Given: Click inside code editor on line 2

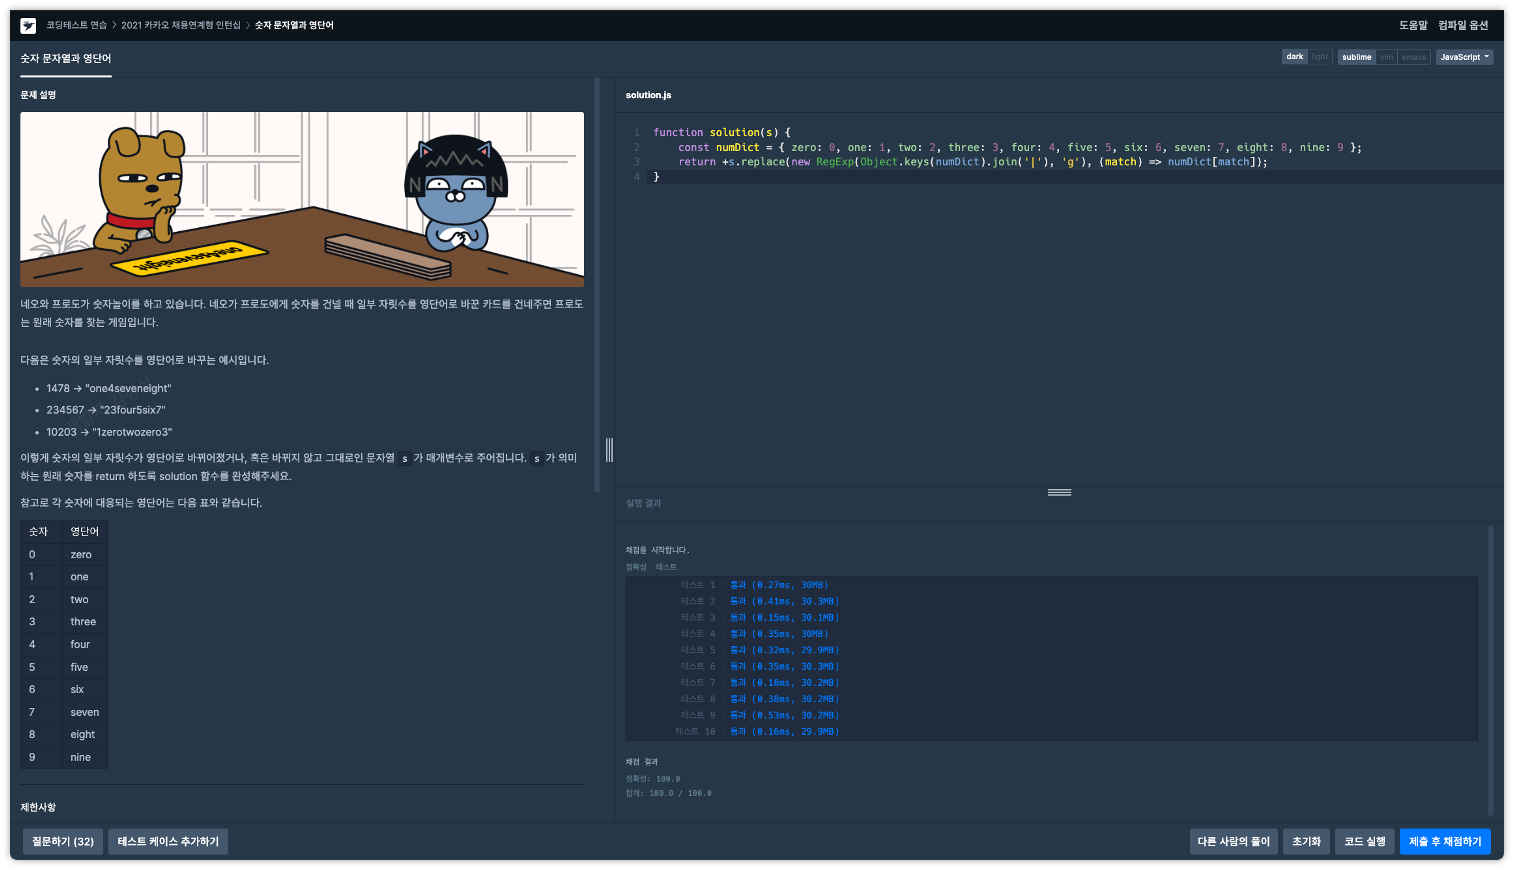Looking at the screenshot, I should click(x=1020, y=147).
